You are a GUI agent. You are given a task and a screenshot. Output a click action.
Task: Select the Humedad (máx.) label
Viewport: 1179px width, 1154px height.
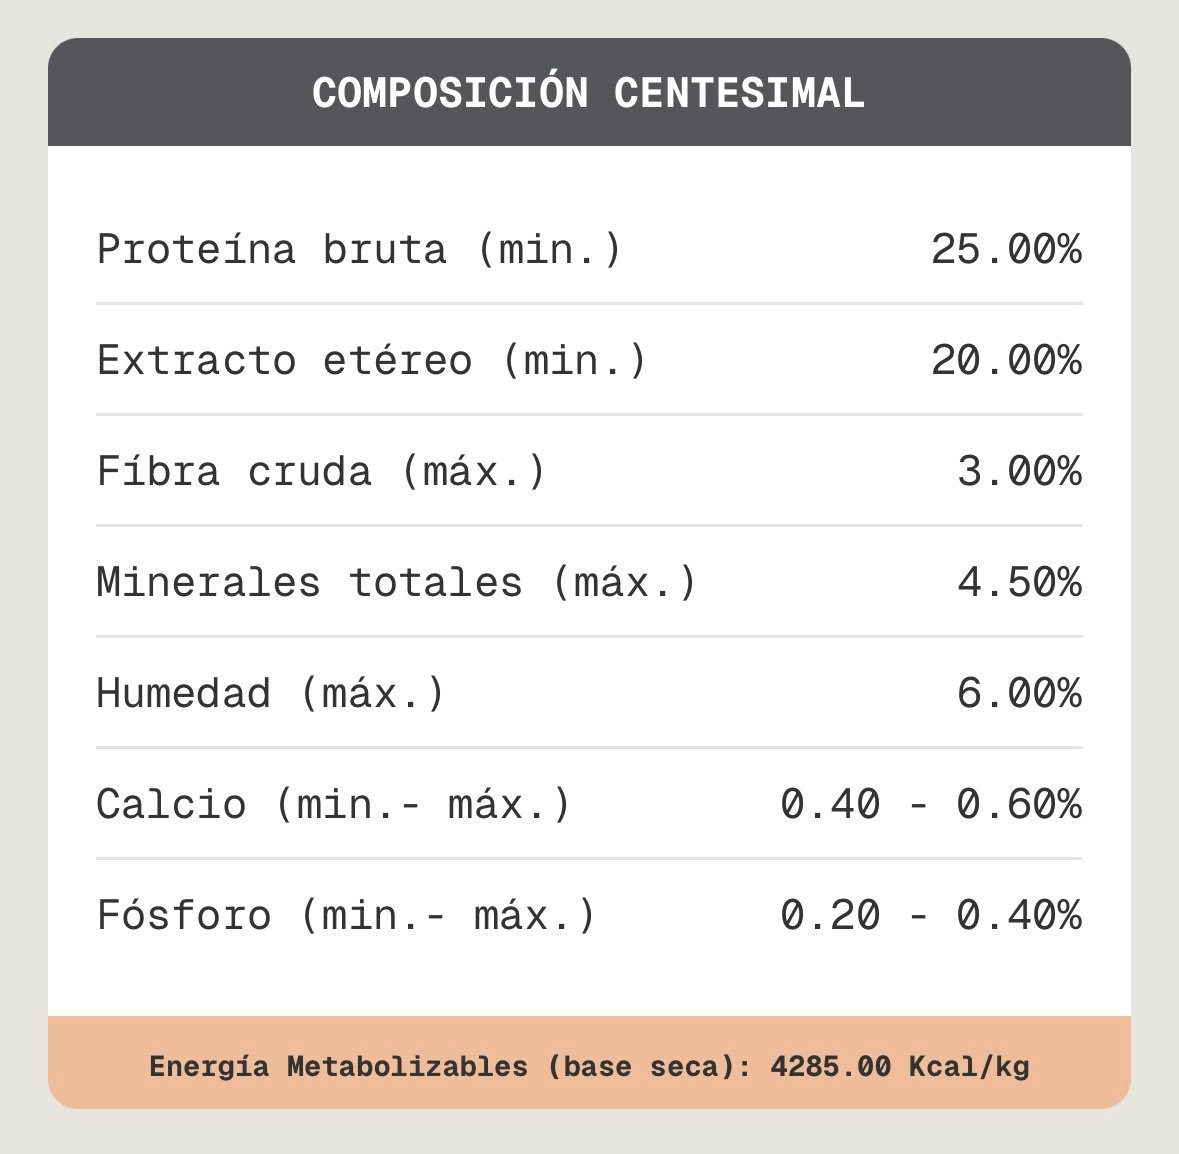(271, 693)
